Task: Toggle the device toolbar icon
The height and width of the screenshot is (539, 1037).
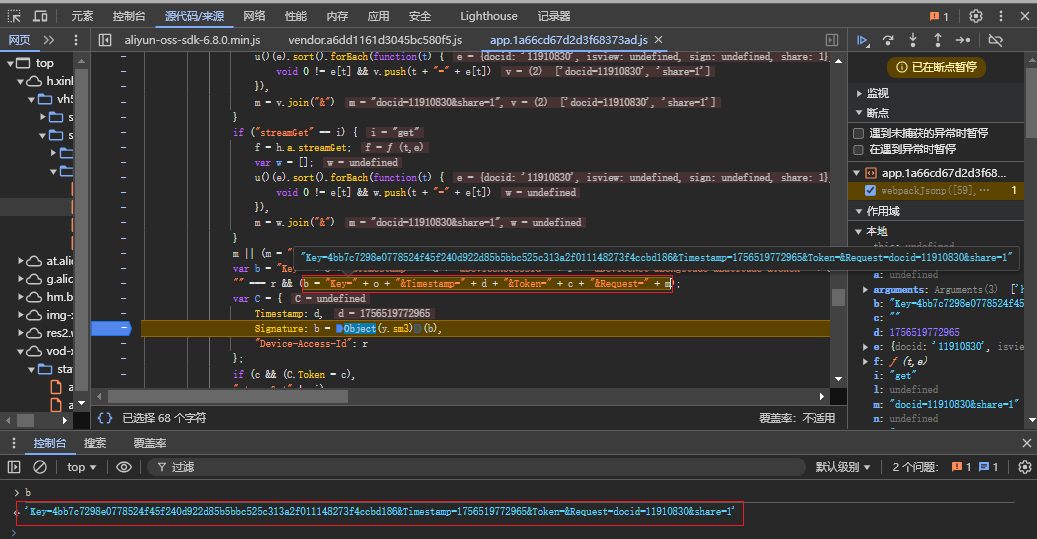Action: point(40,16)
